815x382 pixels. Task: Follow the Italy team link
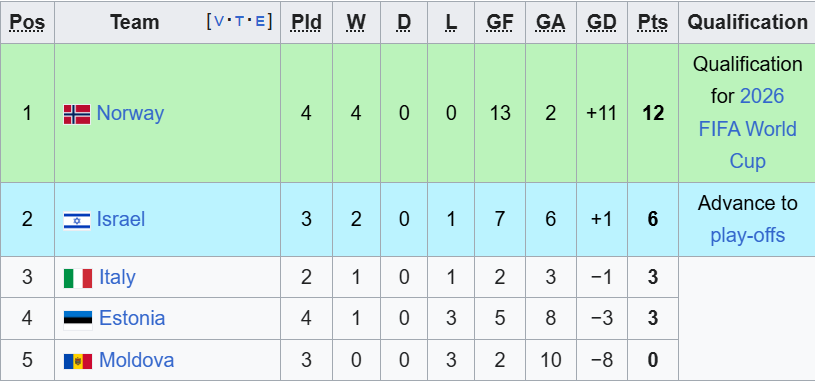pos(117,277)
